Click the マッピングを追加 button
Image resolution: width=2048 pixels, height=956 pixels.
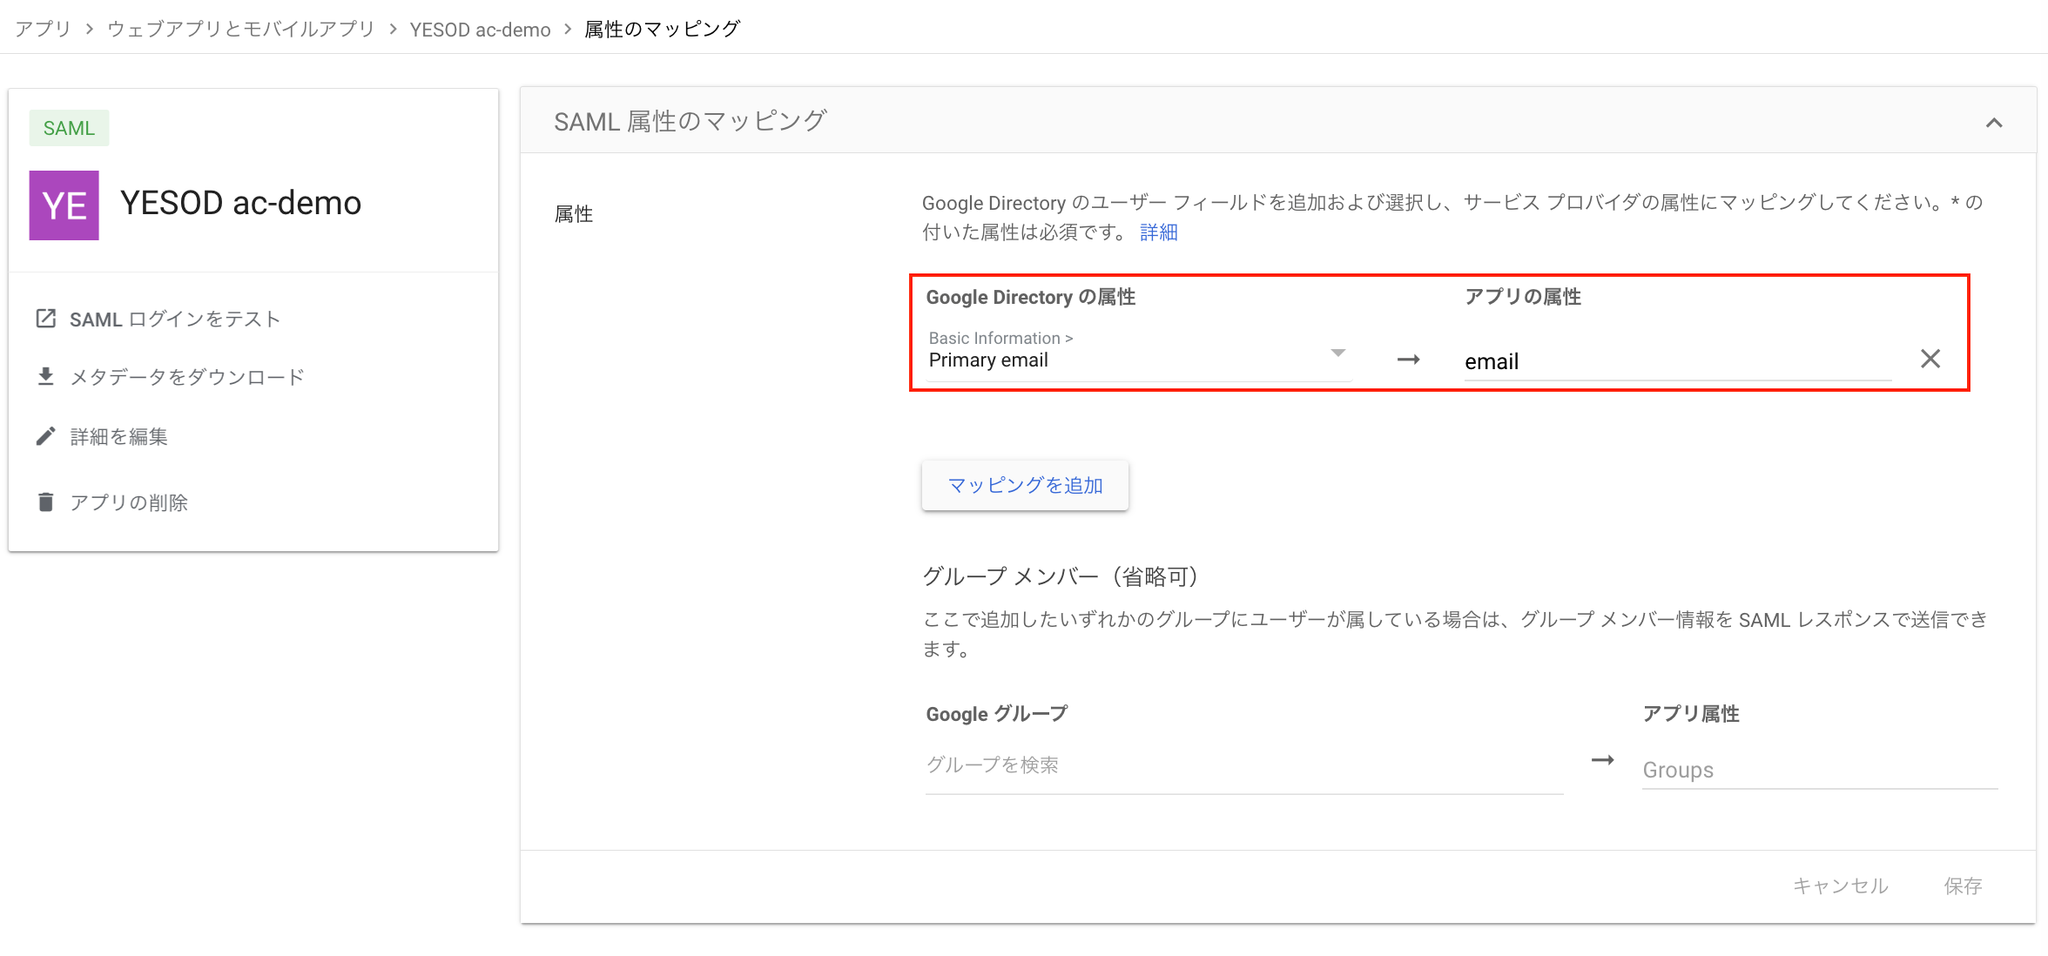pos(1025,485)
